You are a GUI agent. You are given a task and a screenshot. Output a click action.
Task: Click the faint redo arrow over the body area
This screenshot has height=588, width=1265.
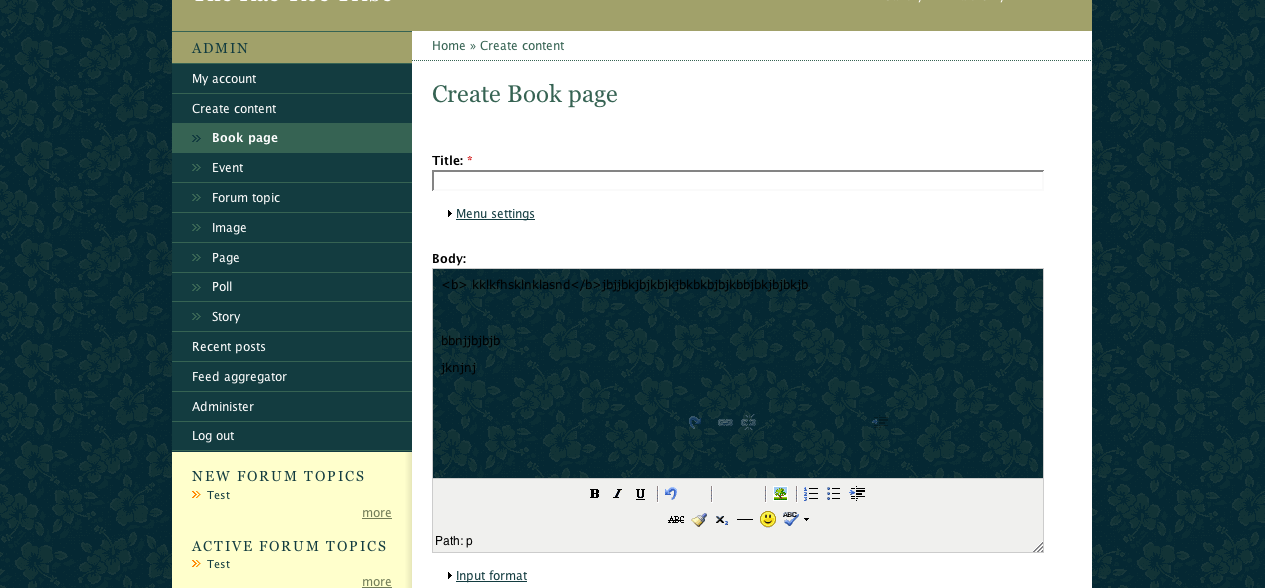click(x=695, y=422)
